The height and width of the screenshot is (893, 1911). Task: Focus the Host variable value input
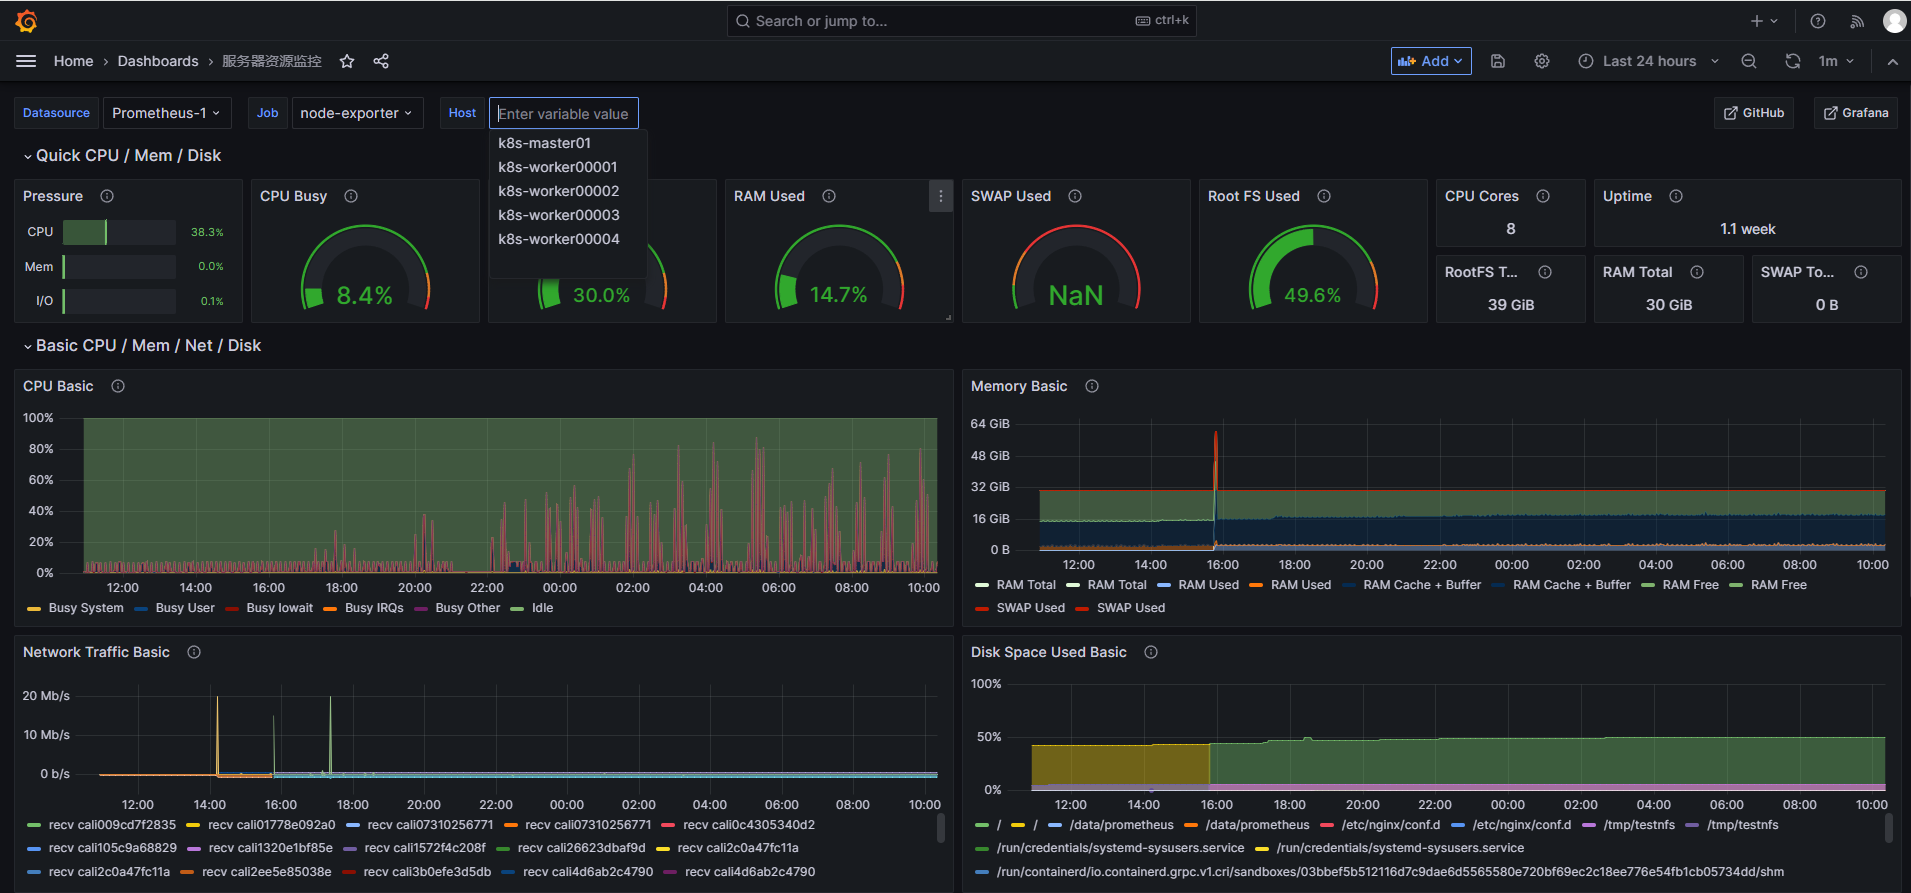pos(564,113)
